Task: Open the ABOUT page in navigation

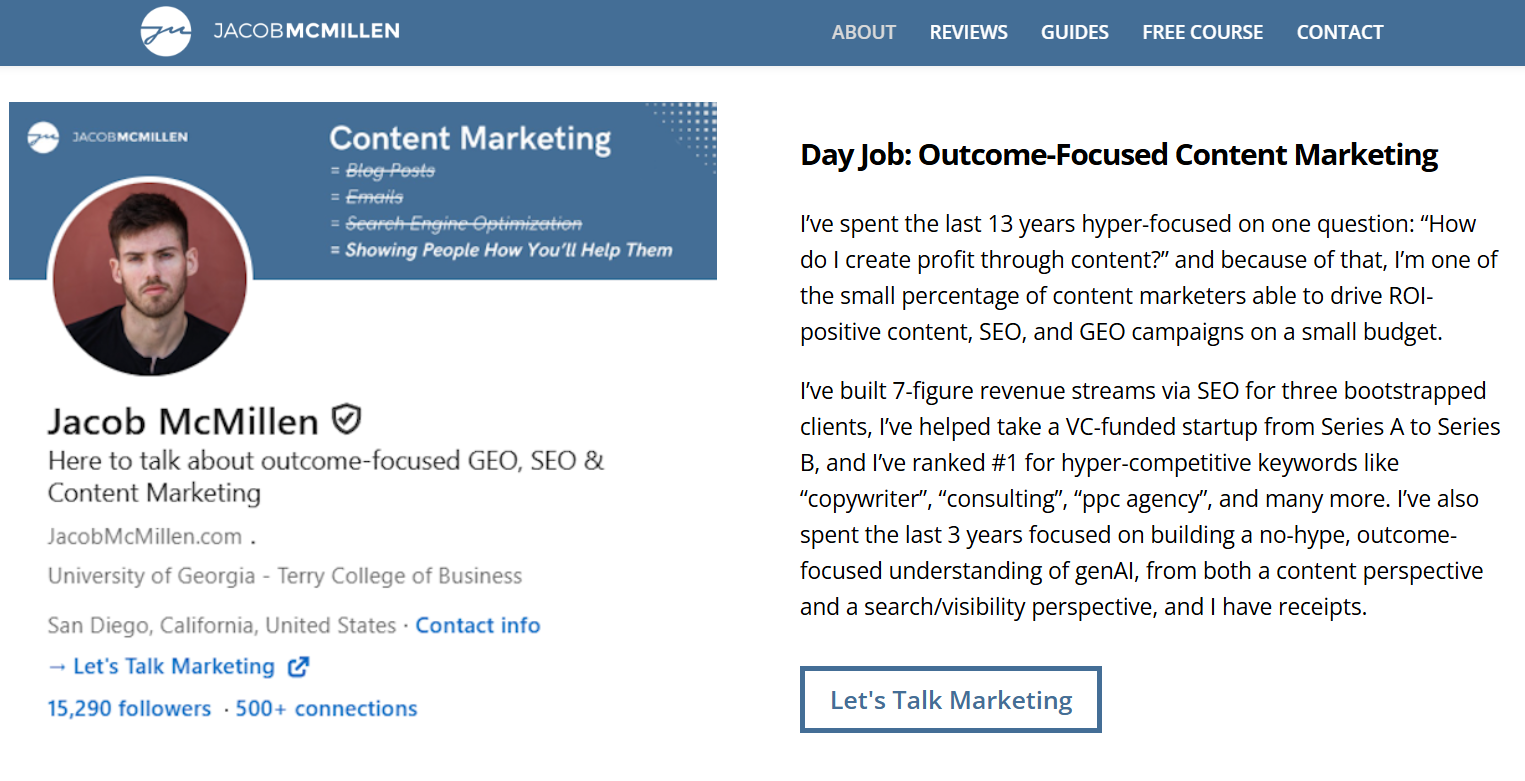Action: (863, 32)
